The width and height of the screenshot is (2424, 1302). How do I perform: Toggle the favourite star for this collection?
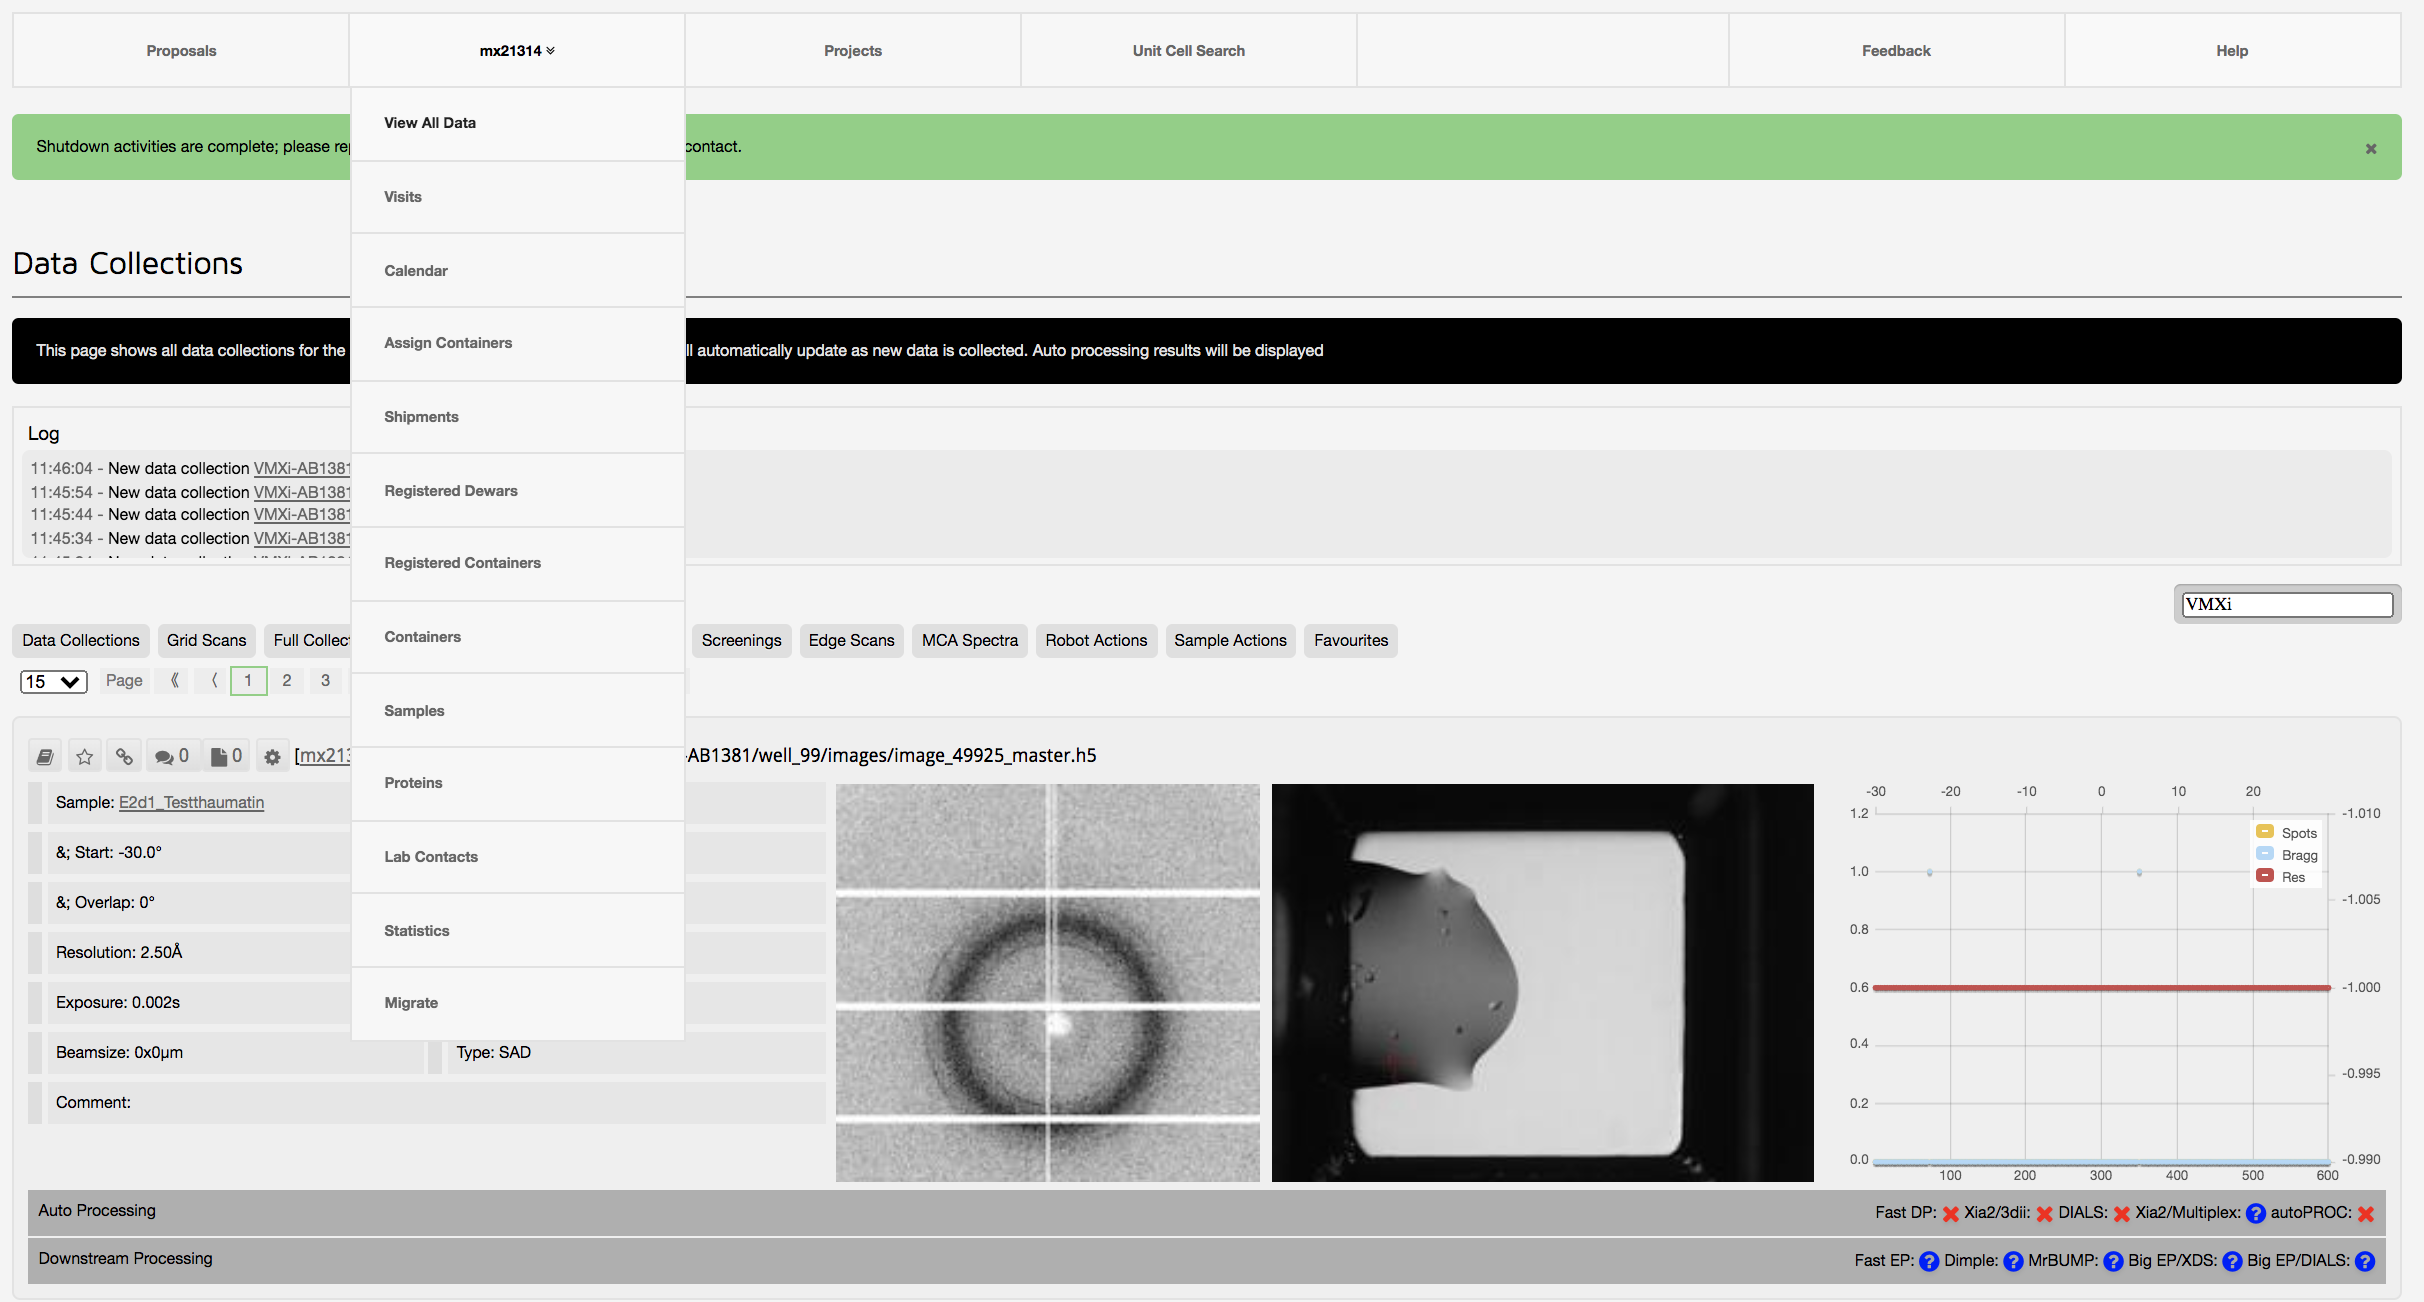(84, 755)
